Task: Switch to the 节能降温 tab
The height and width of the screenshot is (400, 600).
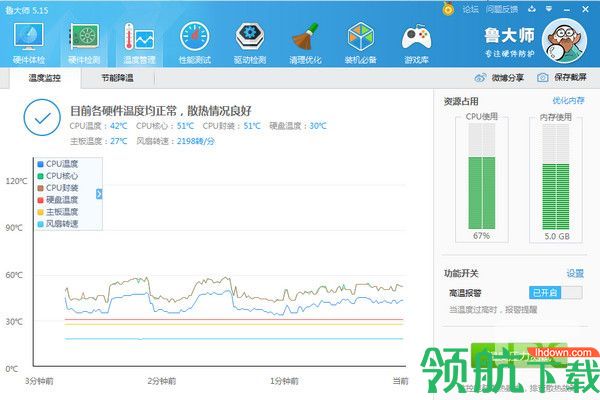Action: 117,78
